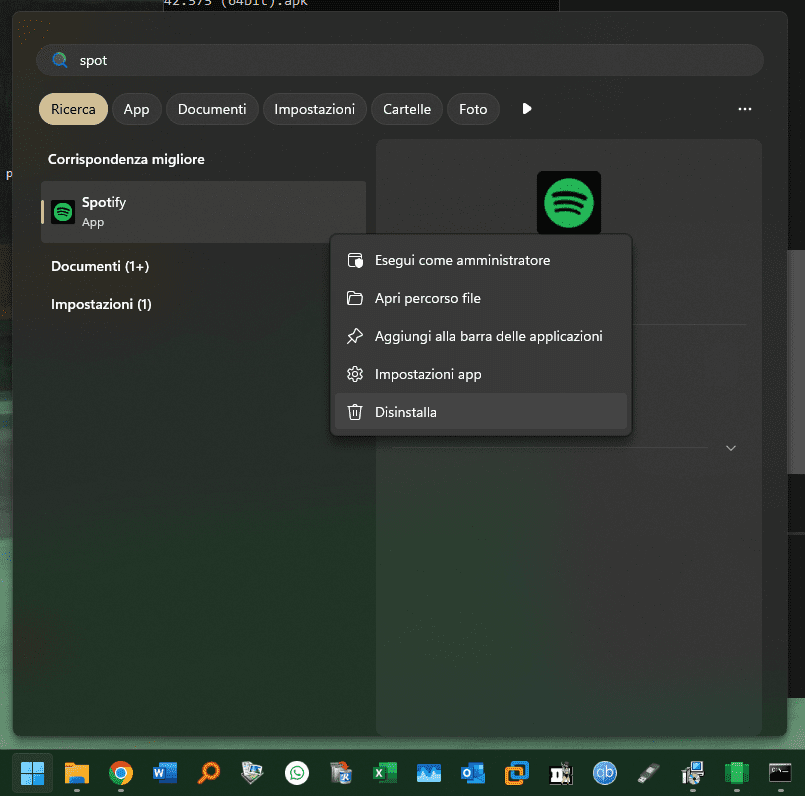Viewport: 805px width, 796px height.
Task: Select Disinstalla from the context menu
Action: pyautogui.click(x=406, y=412)
